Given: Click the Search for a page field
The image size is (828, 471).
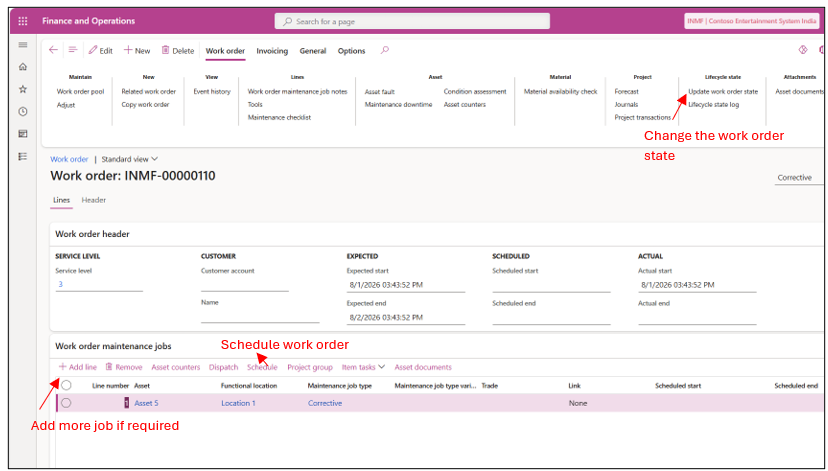Looking at the screenshot, I should [x=412, y=21].
